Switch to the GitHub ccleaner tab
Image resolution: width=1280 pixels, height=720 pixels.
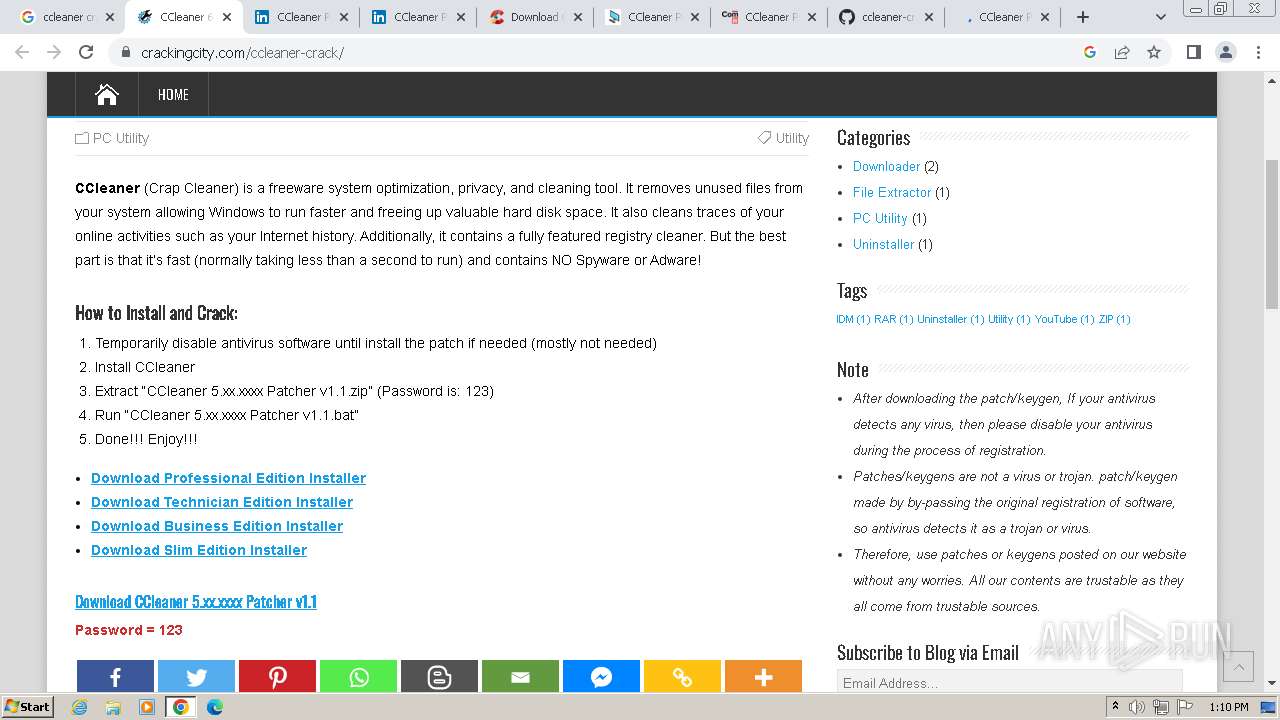[884, 17]
